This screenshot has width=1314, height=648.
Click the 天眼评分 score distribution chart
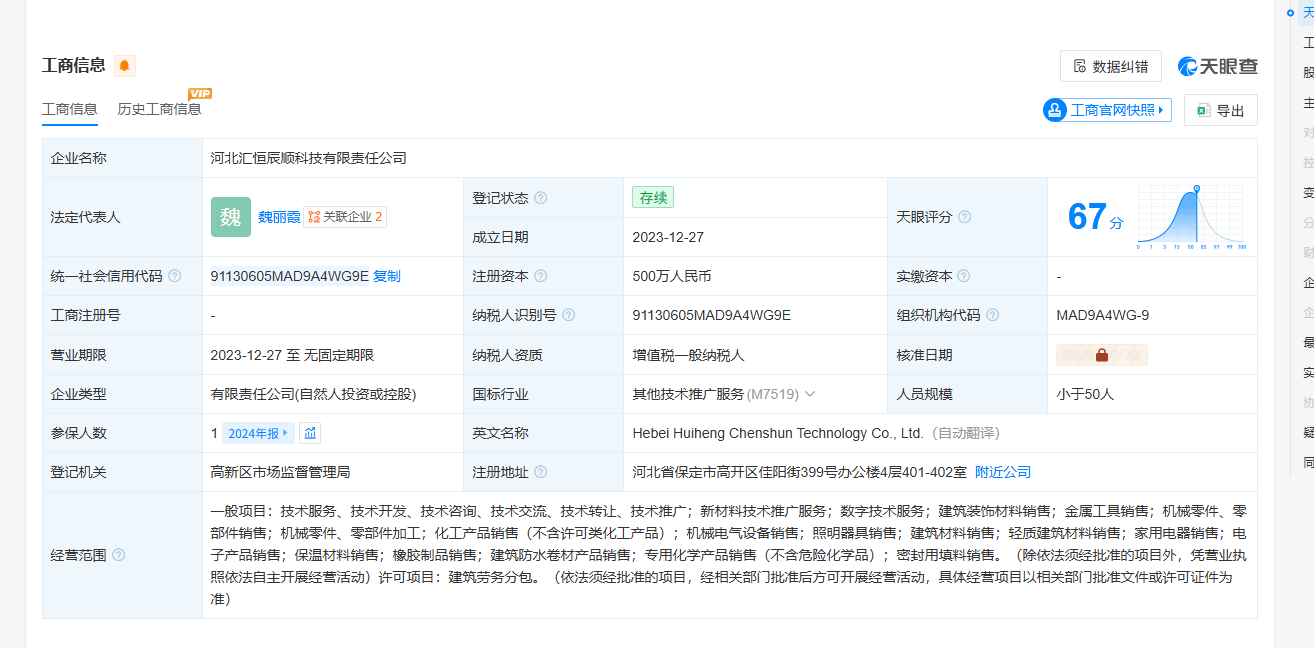coord(1190,217)
